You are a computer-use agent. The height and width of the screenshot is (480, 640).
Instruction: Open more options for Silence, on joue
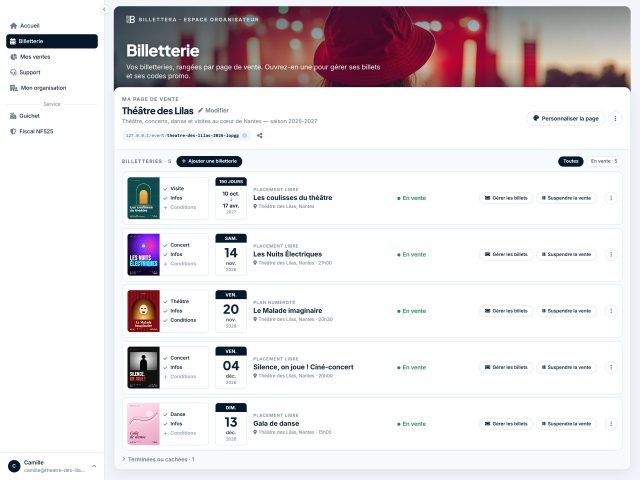pyautogui.click(x=611, y=367)
